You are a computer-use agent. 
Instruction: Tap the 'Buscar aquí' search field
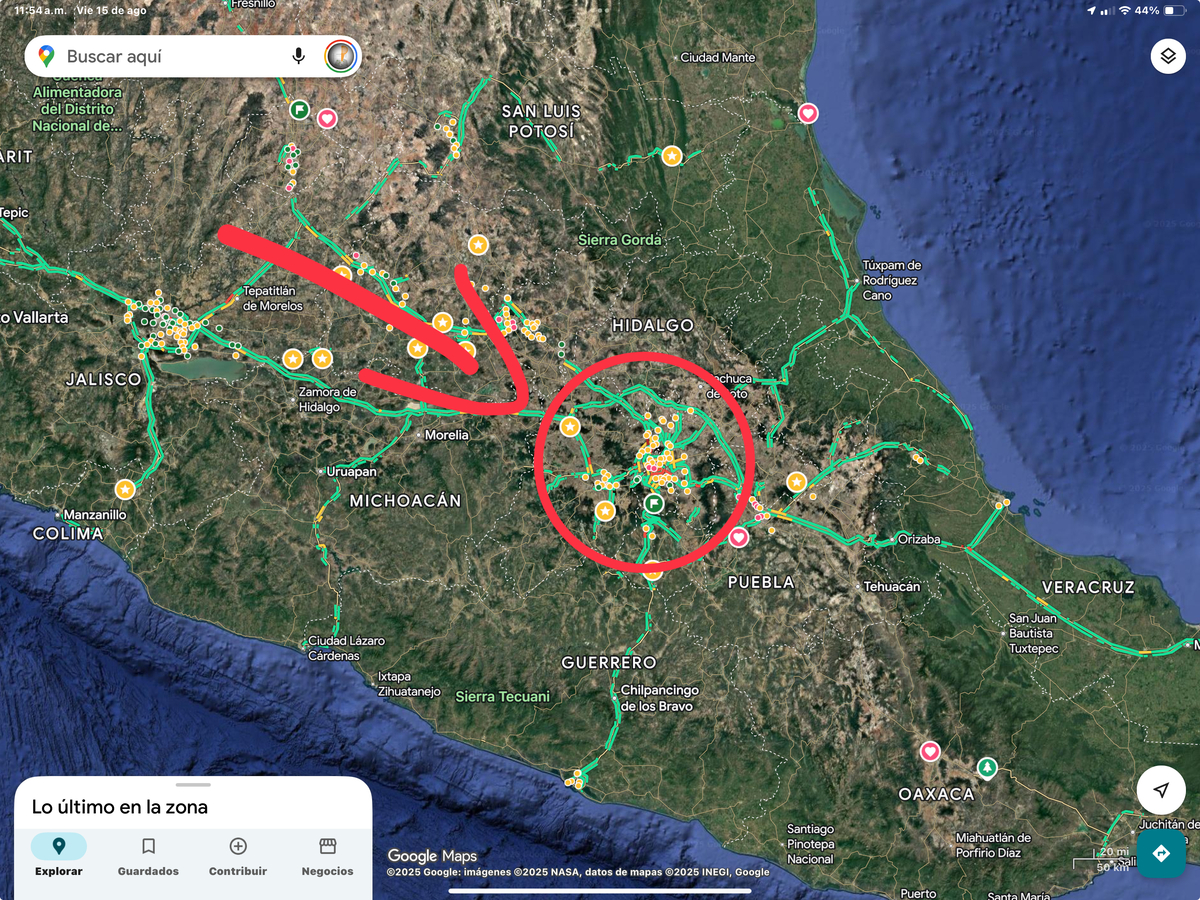point(170,56)
